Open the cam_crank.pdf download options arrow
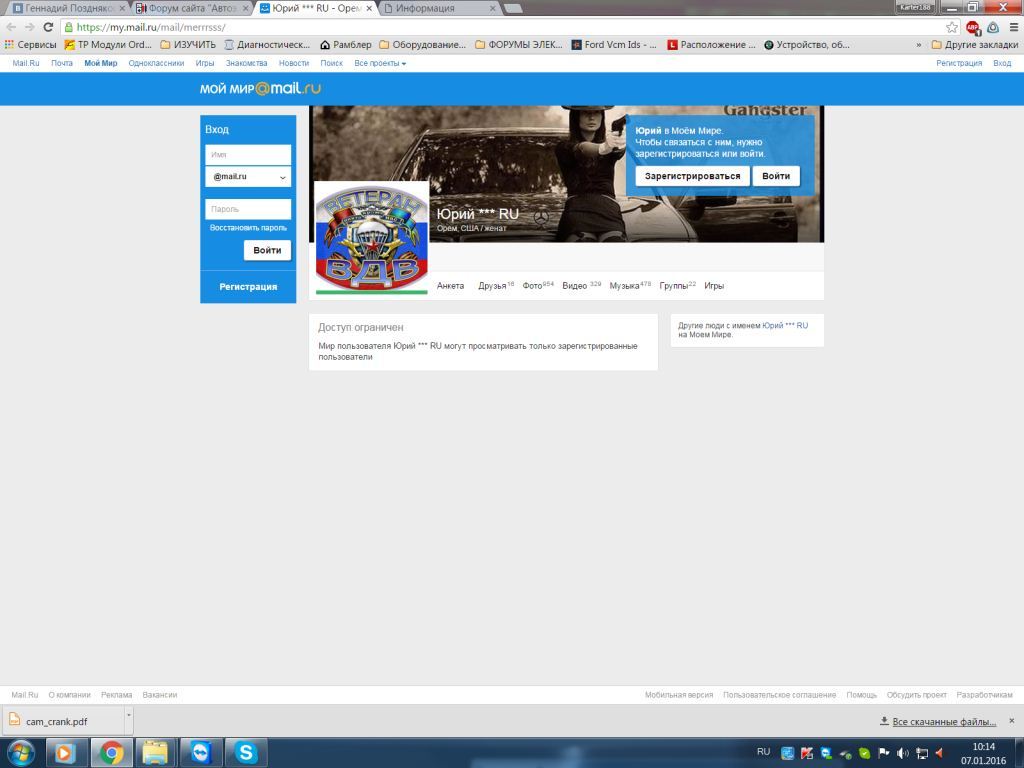1024x768 pixels. click(x=129, y=715)
